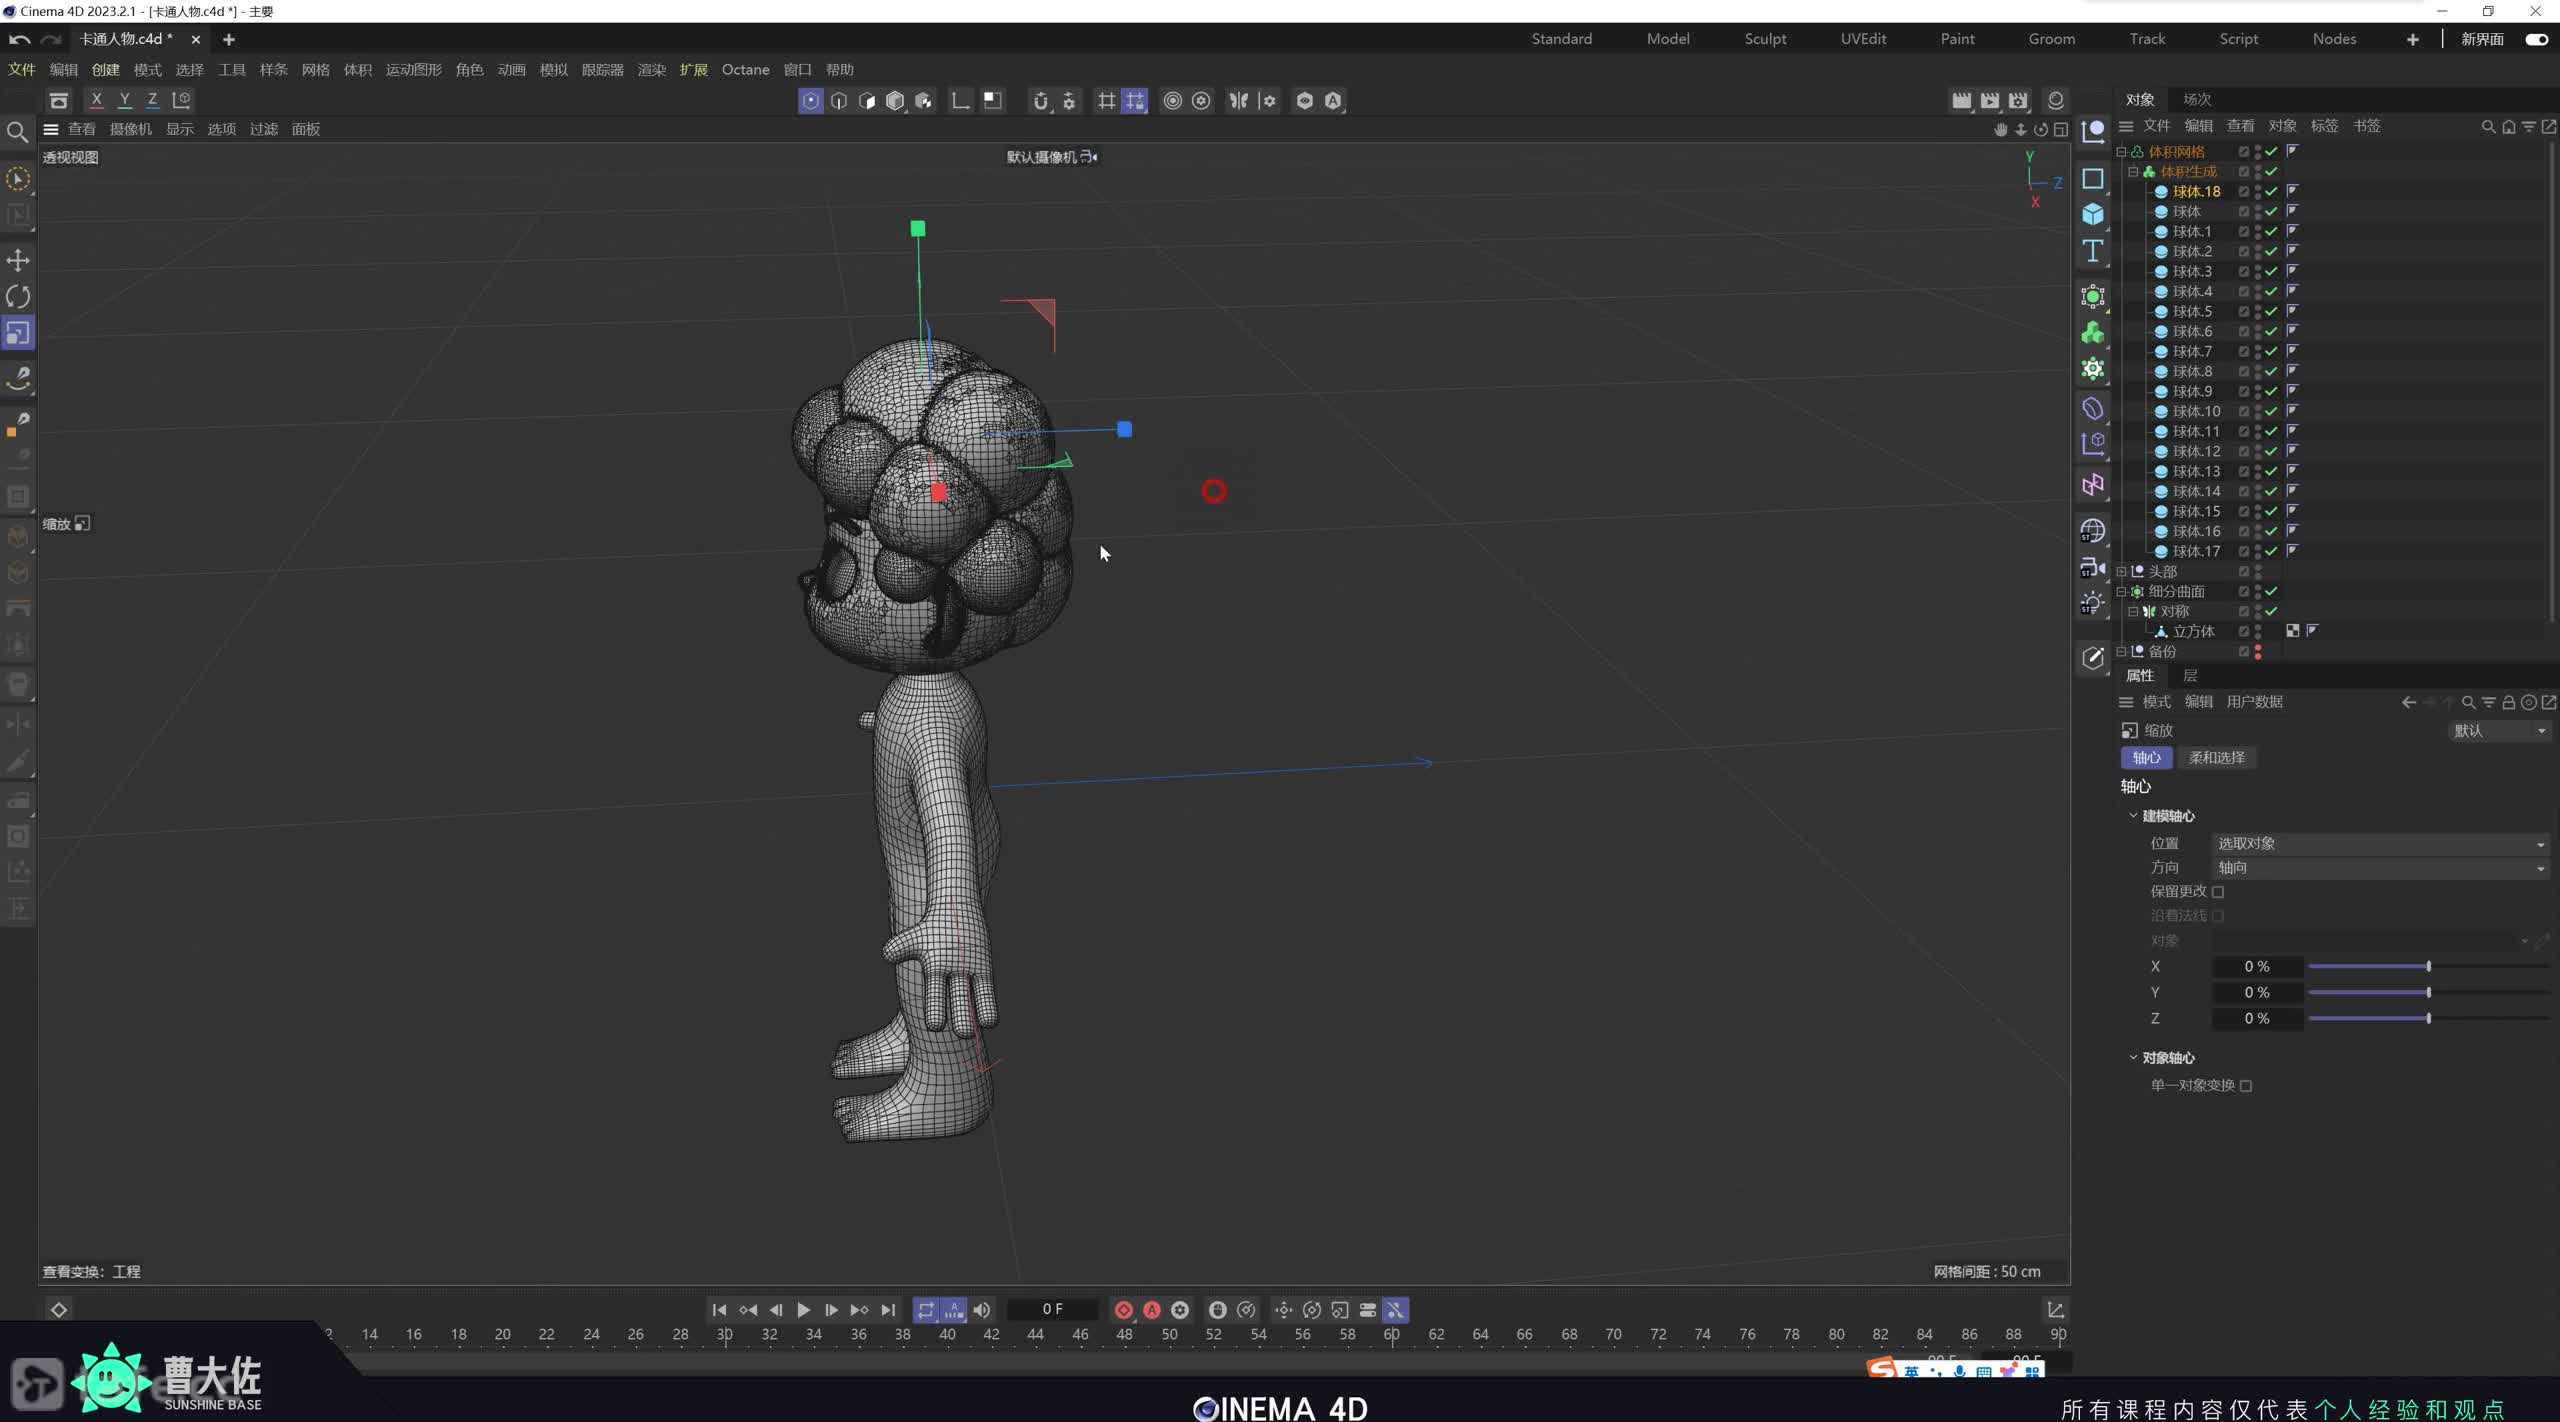Click the 轴心 tab button

(x=2145, y=758)
